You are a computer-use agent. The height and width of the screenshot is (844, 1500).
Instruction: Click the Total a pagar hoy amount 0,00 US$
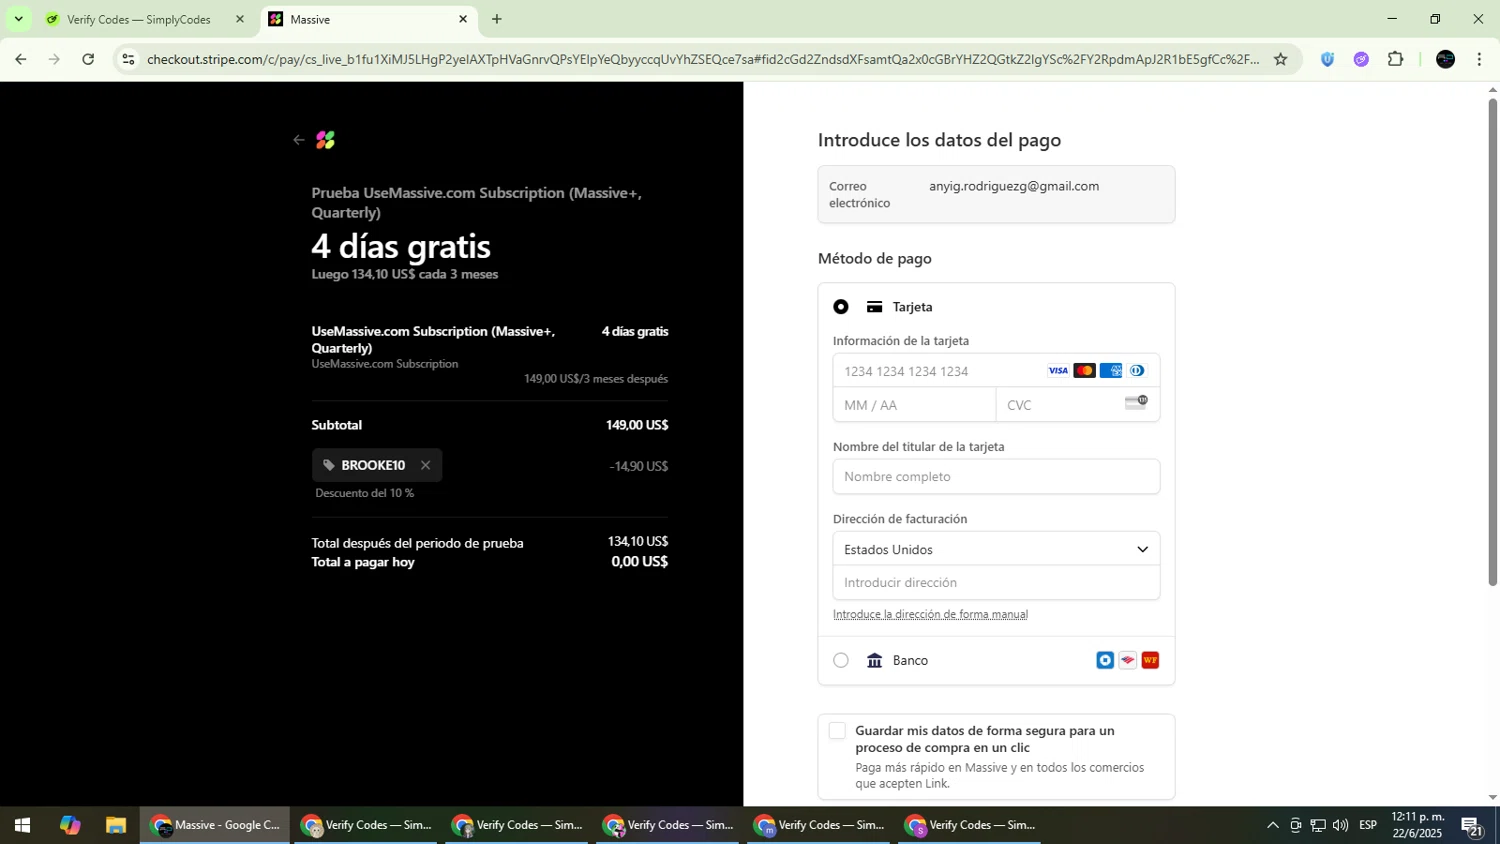[640, 562]
